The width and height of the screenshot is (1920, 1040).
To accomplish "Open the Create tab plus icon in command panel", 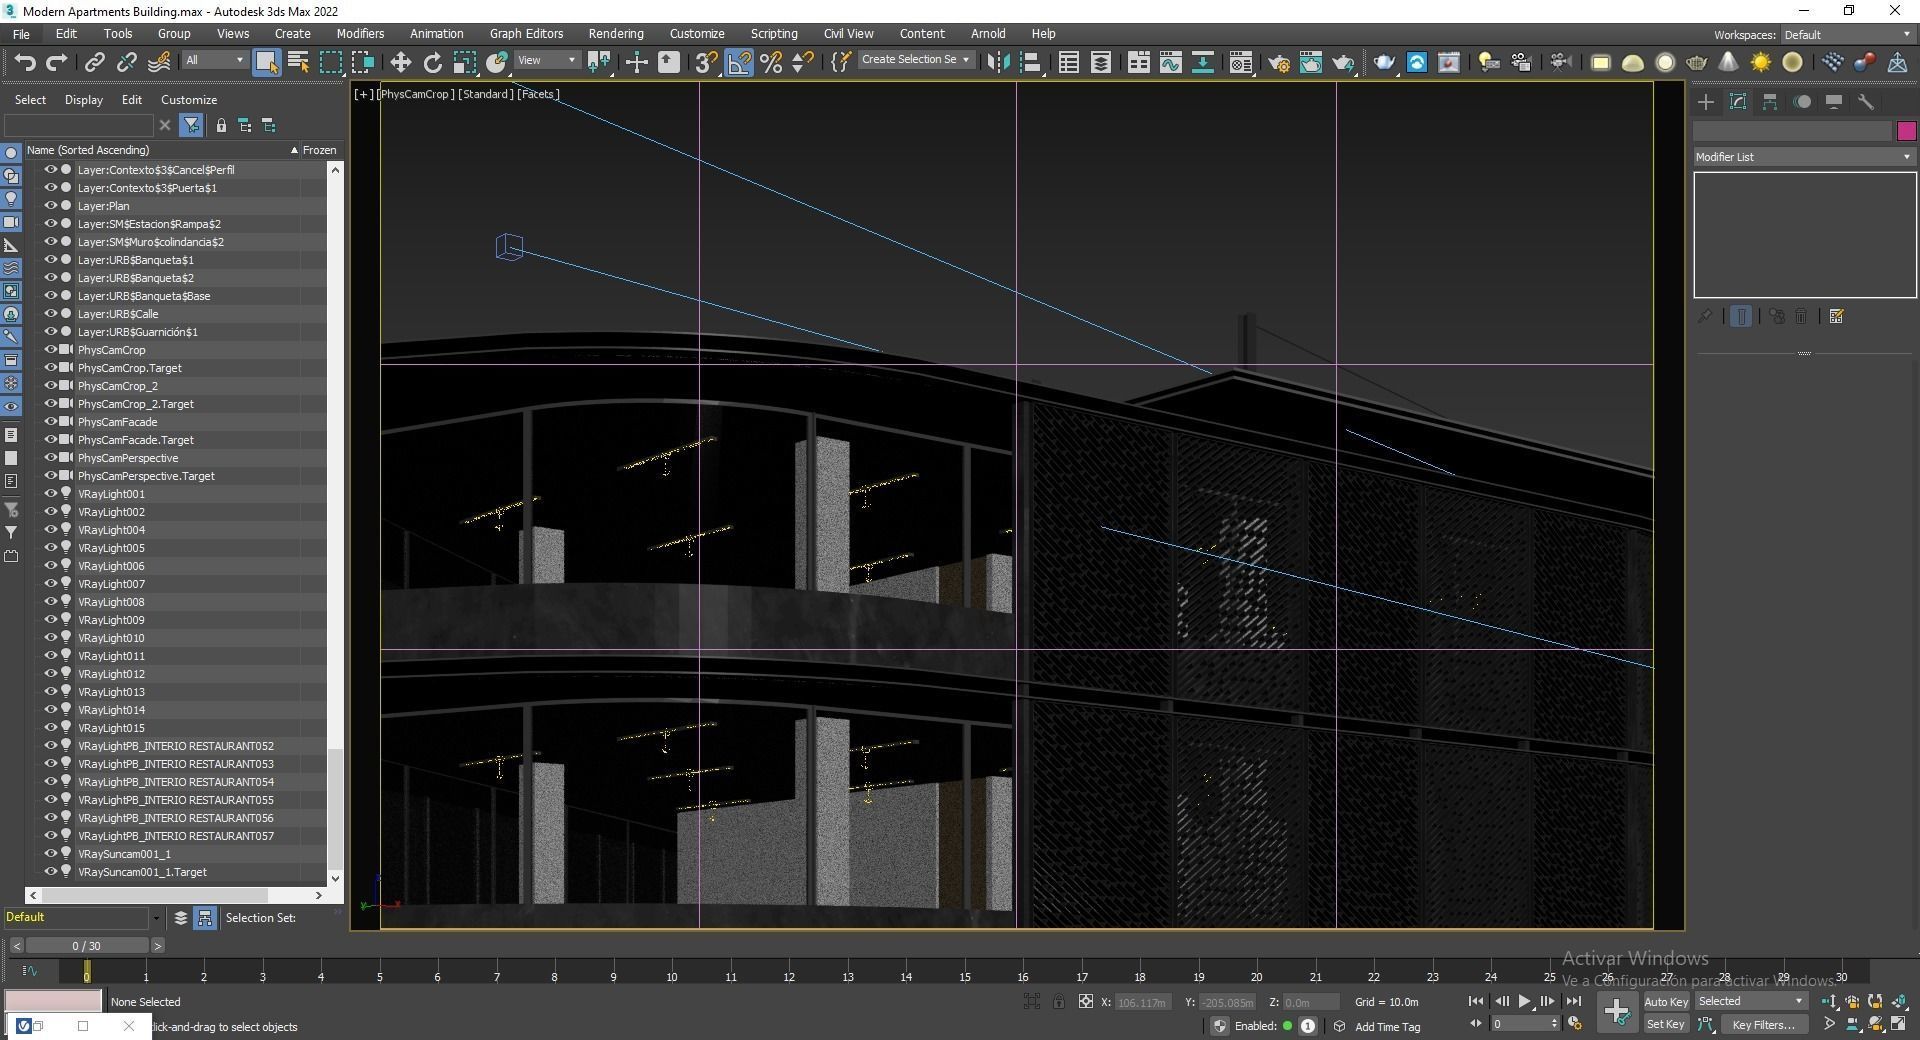I will [x=1706, y=102].
